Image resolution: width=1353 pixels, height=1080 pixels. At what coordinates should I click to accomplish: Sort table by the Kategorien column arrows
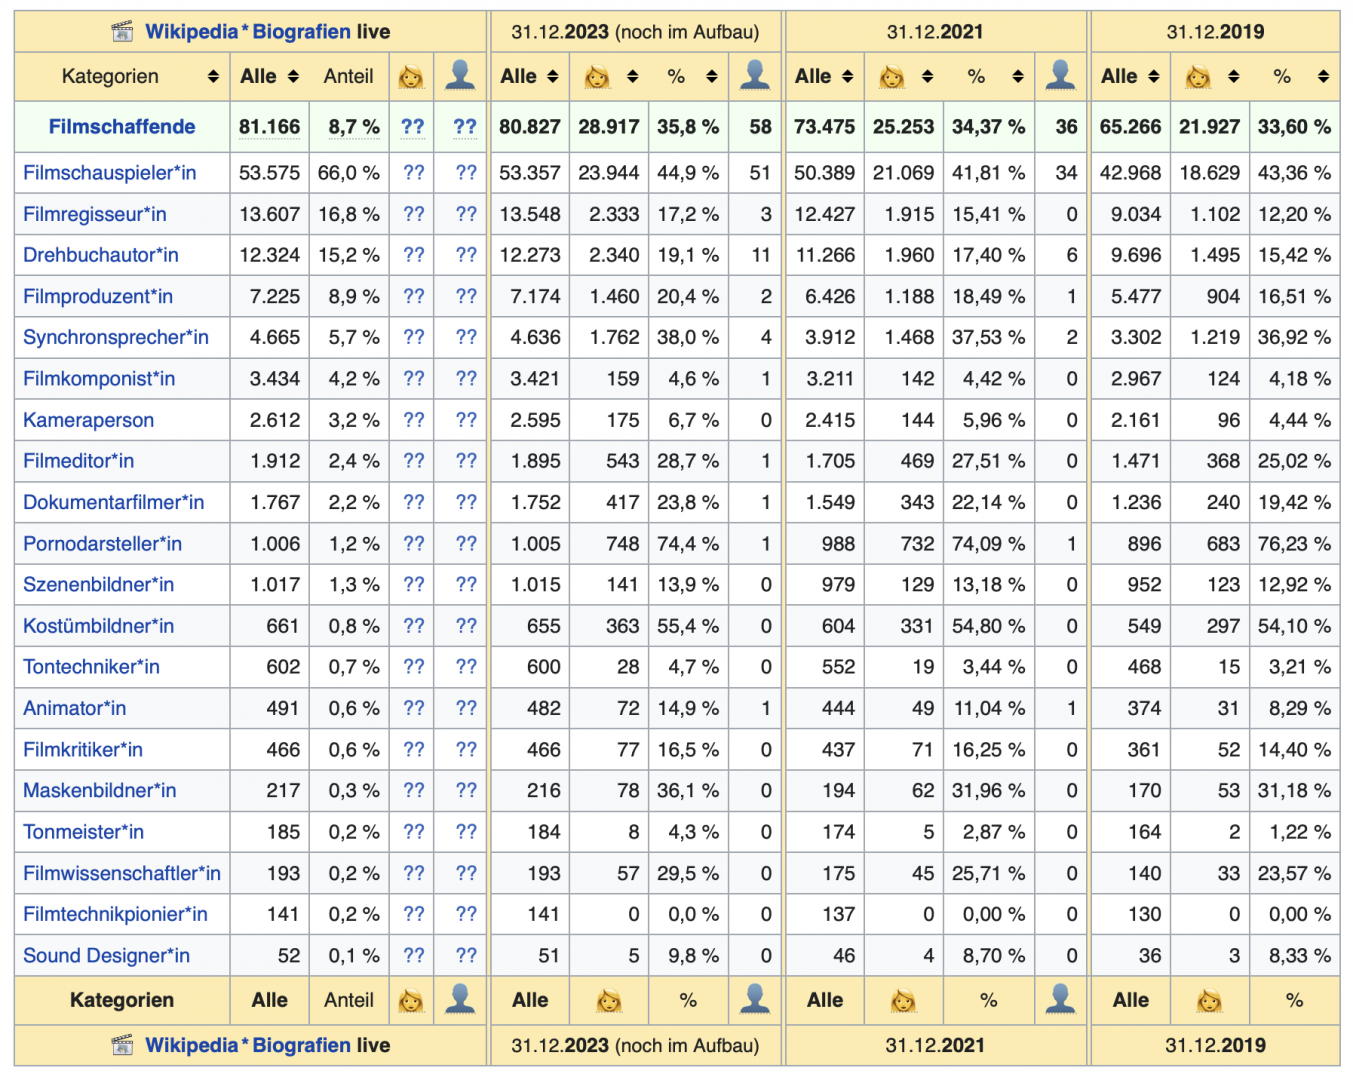213,77
